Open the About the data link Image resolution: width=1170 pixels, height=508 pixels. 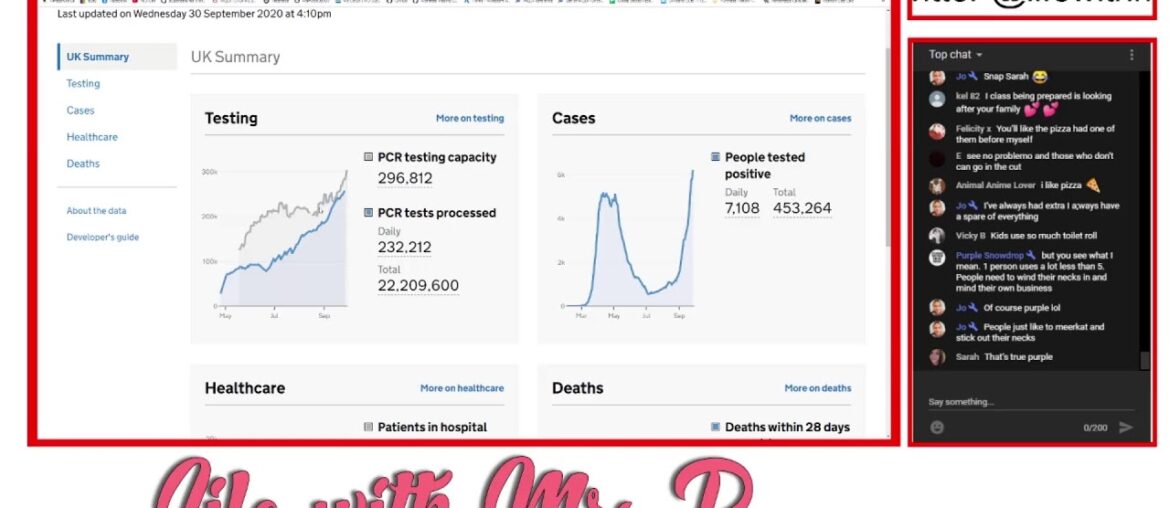point(96,211)
